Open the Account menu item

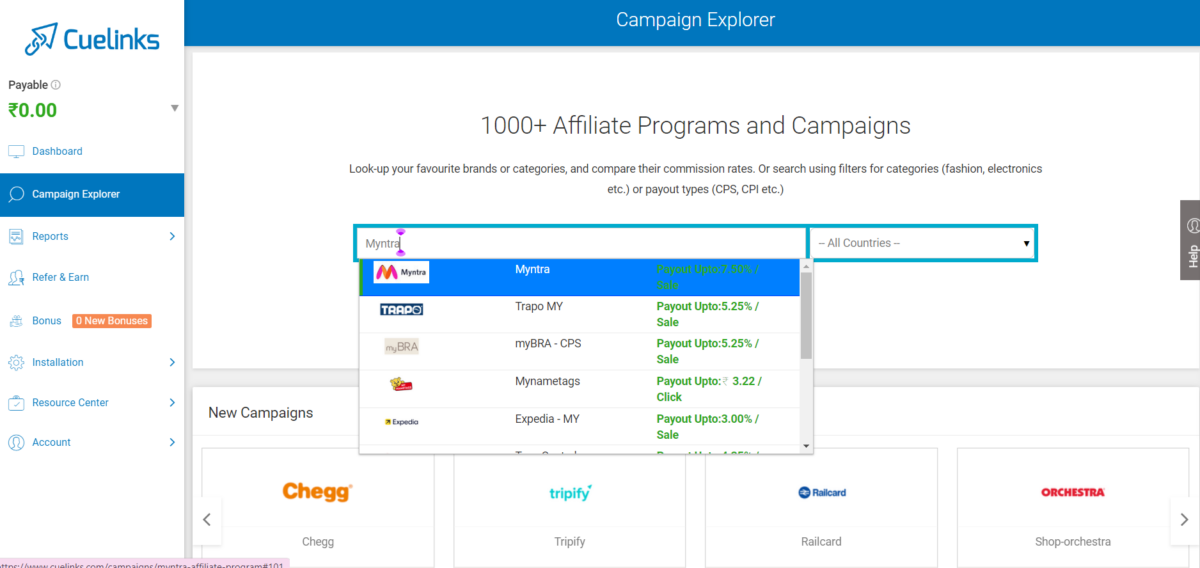[51, 442]
